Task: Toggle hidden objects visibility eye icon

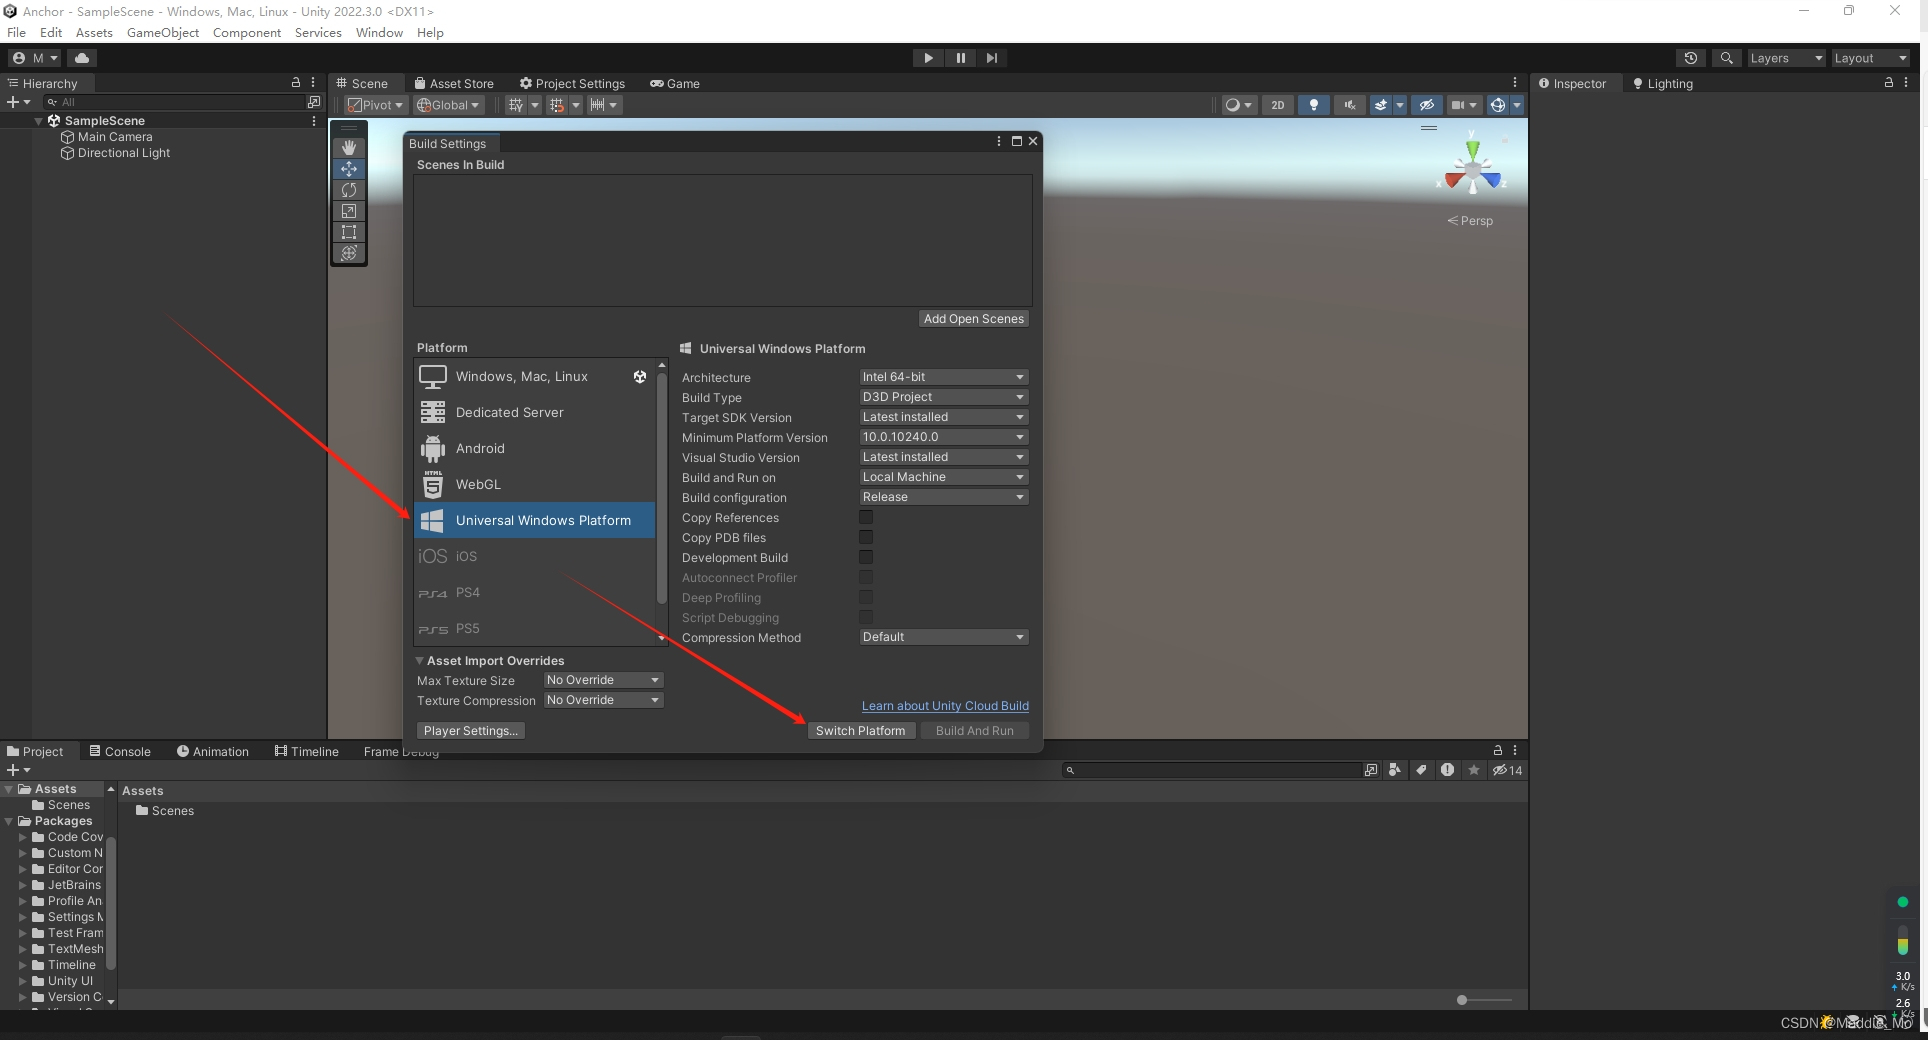Action: [x=1427, y=105]
